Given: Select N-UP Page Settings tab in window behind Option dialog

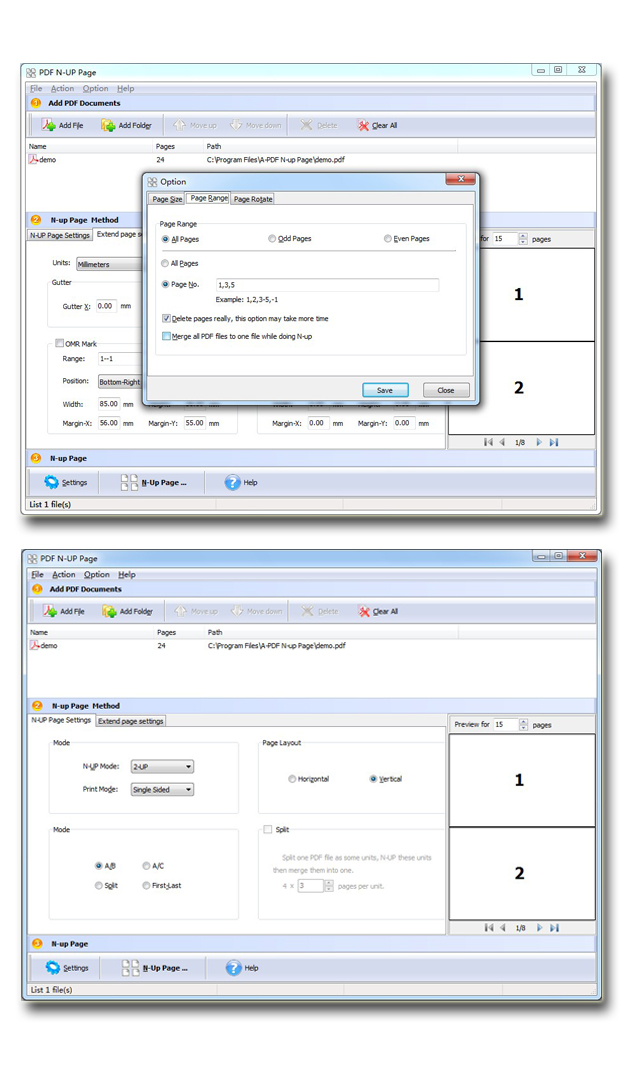Looking at the screenshot, I should click(x=60, y=236).
